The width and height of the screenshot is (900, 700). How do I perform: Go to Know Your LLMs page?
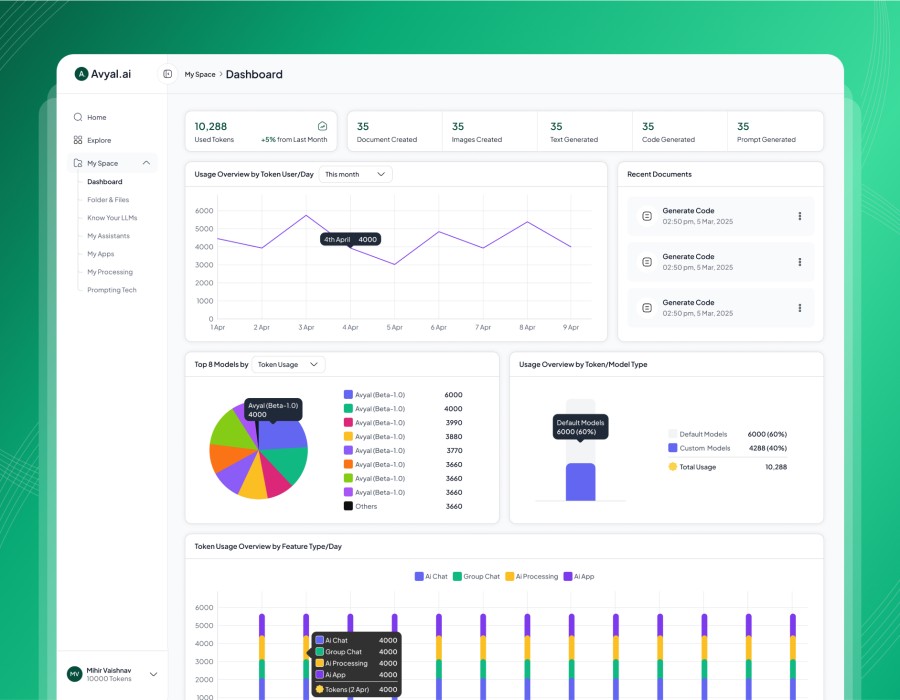tap(112, 218)
